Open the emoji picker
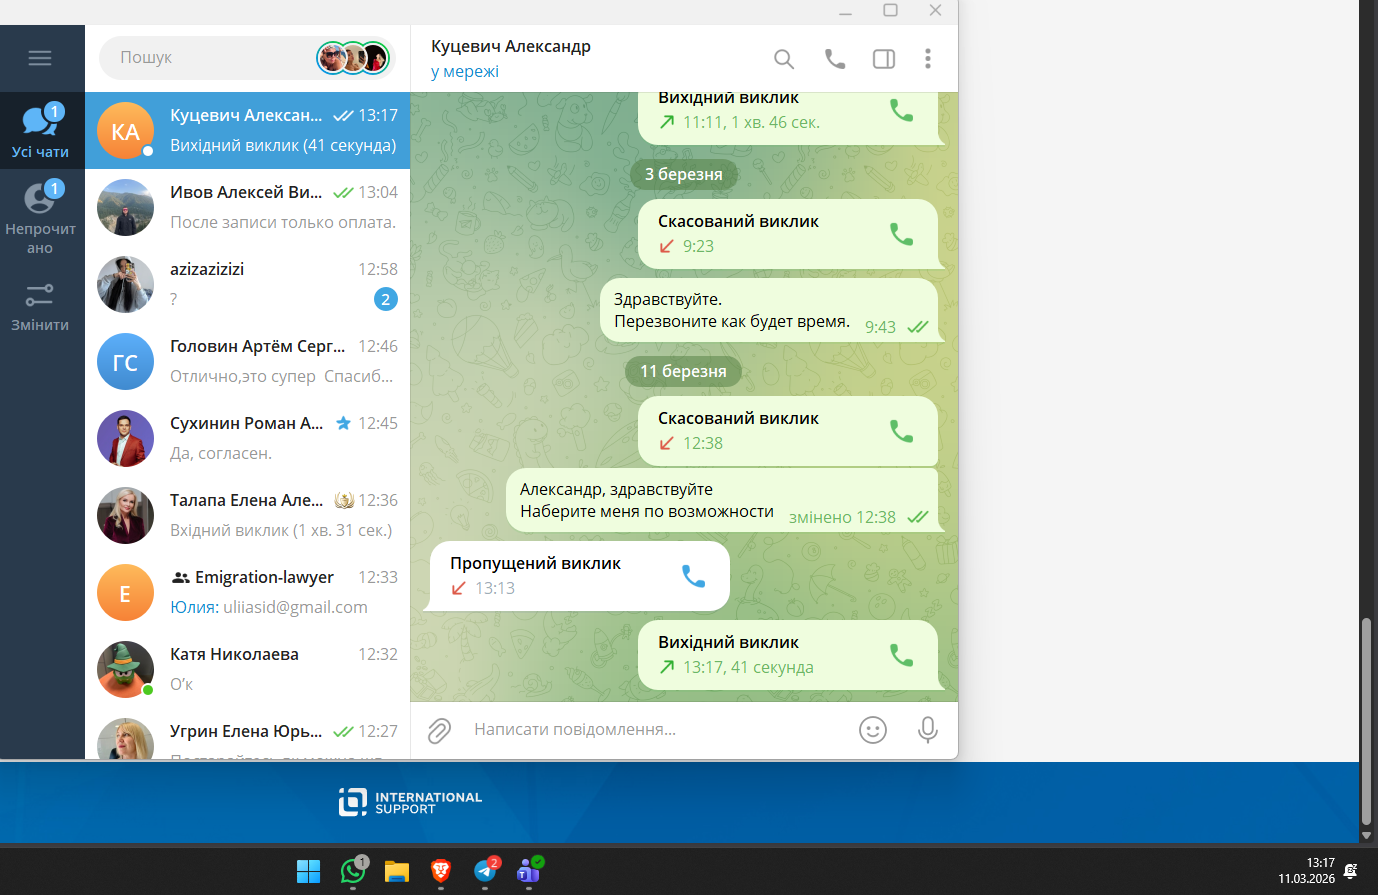Screen dimensions: 1378x895 [x=873, y=730]
